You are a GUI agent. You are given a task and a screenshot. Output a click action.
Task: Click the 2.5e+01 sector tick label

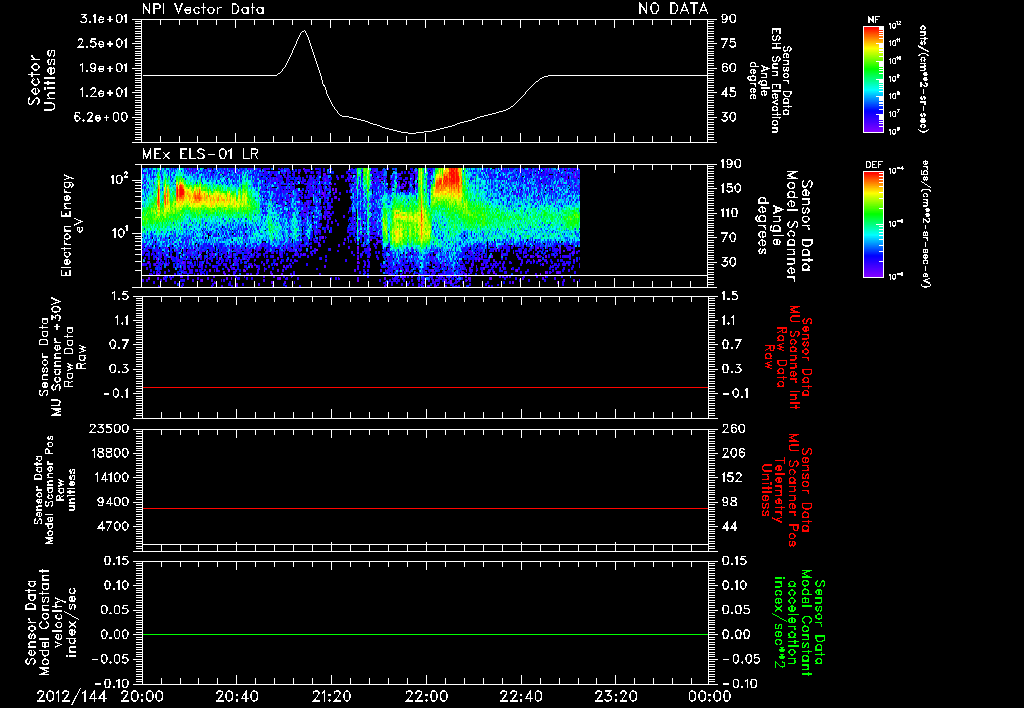104,43
